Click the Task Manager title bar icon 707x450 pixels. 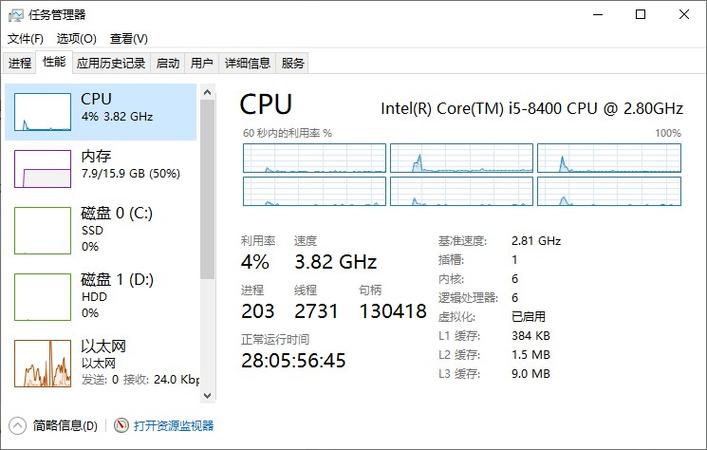click(15, 15)
